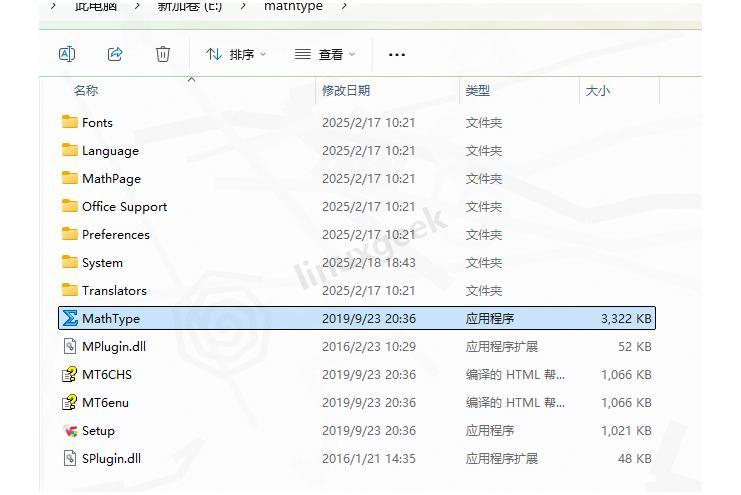Screen dimensions: 741x495
Task: Click the MT6CHS help file icon
Action: pos(70,374)
